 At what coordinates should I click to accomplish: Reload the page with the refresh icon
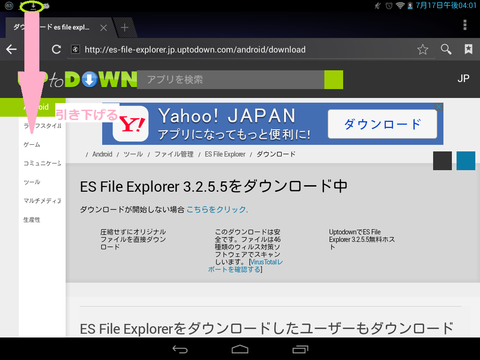click(x=56, y=49)
